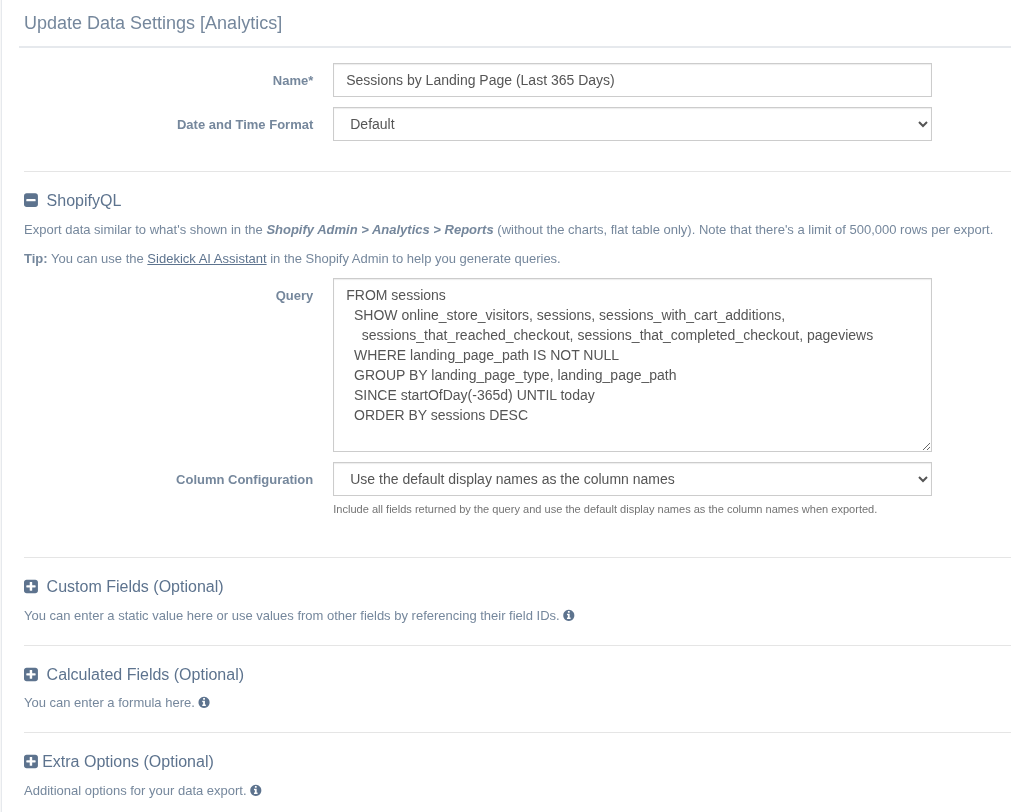This screenshot has height=812, width=1011.
Task: Click the 'Calculated Fields (Optional)' heading text
Action: 145,675
